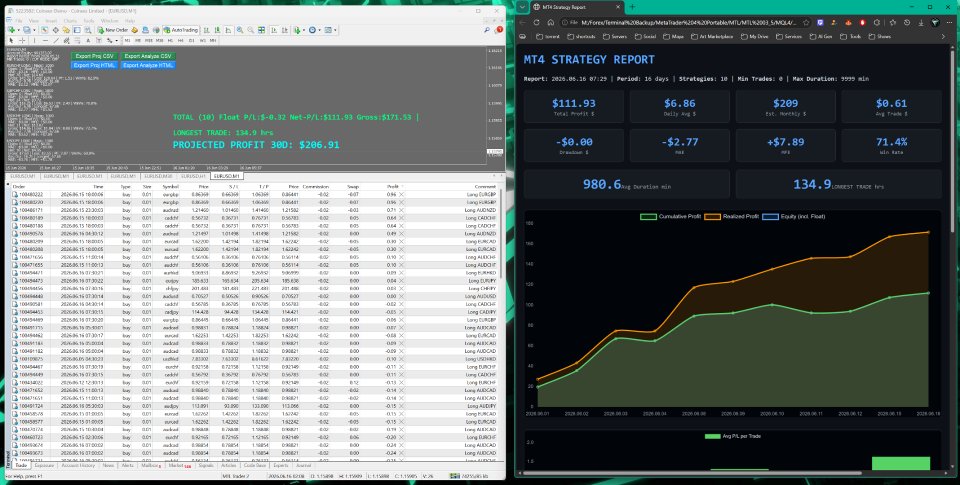Image resolution: width=960 pixels, height=485 pixels.
Task: Click Export Analyze CSV button
Action: [148, 56]
